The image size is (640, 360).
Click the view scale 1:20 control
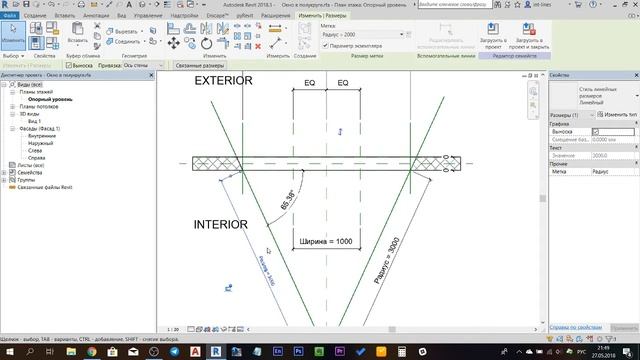point(173,329)
